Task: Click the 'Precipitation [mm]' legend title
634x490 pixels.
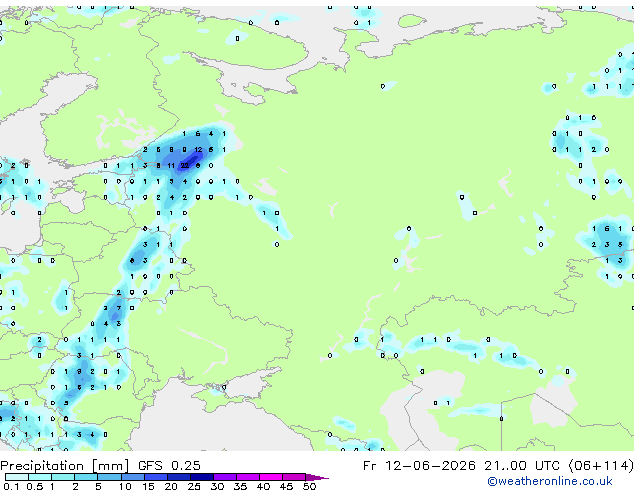Action: (64, 466)
